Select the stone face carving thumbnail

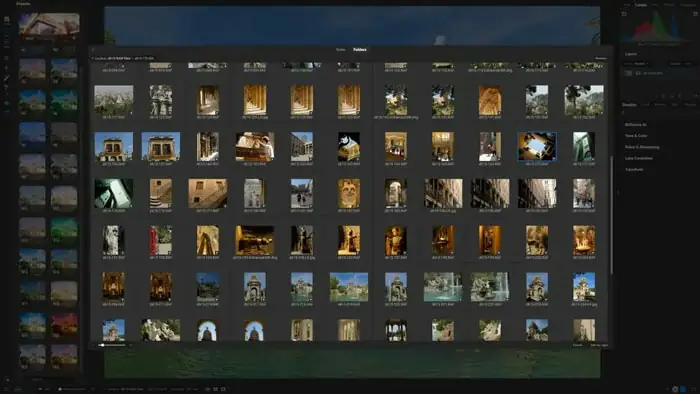point(349,193)
